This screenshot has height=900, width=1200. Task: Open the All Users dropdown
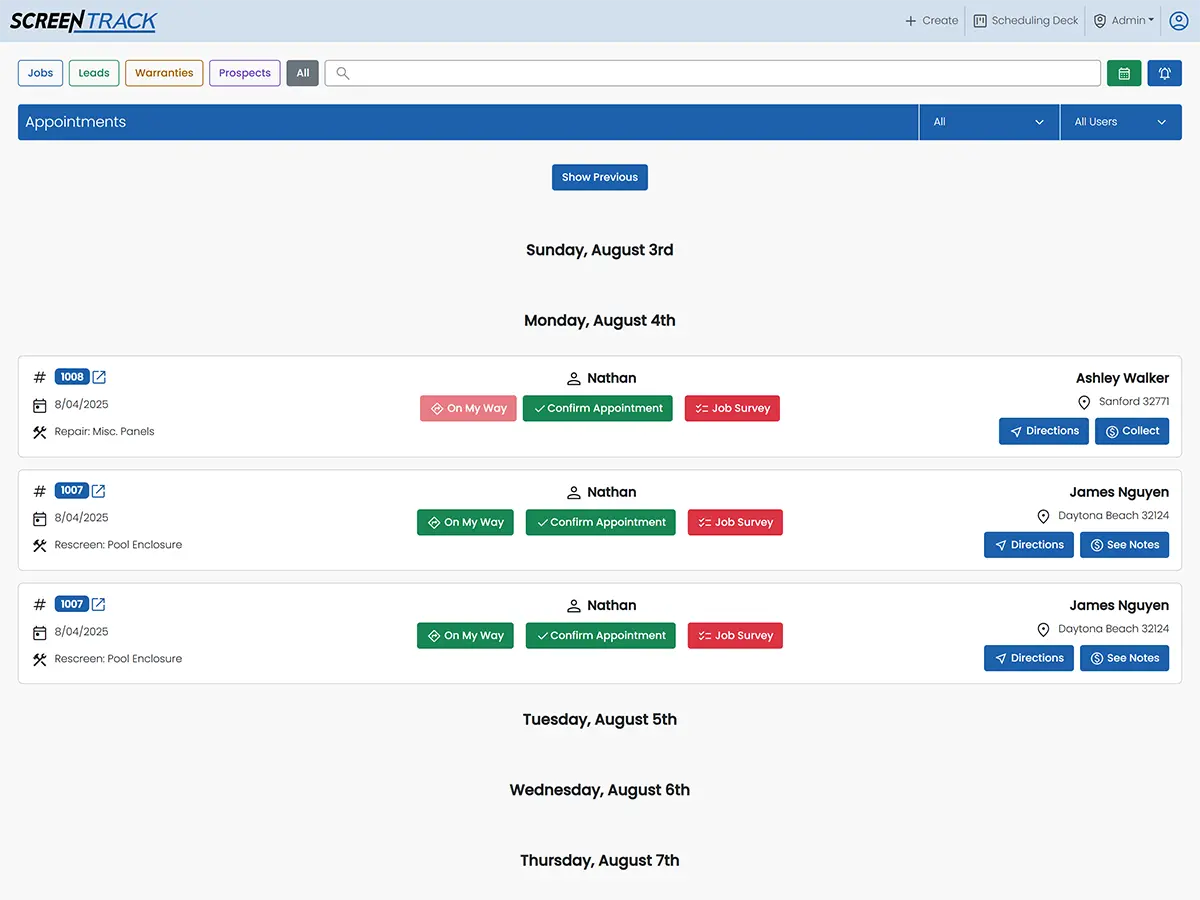tap(1120, 122)
